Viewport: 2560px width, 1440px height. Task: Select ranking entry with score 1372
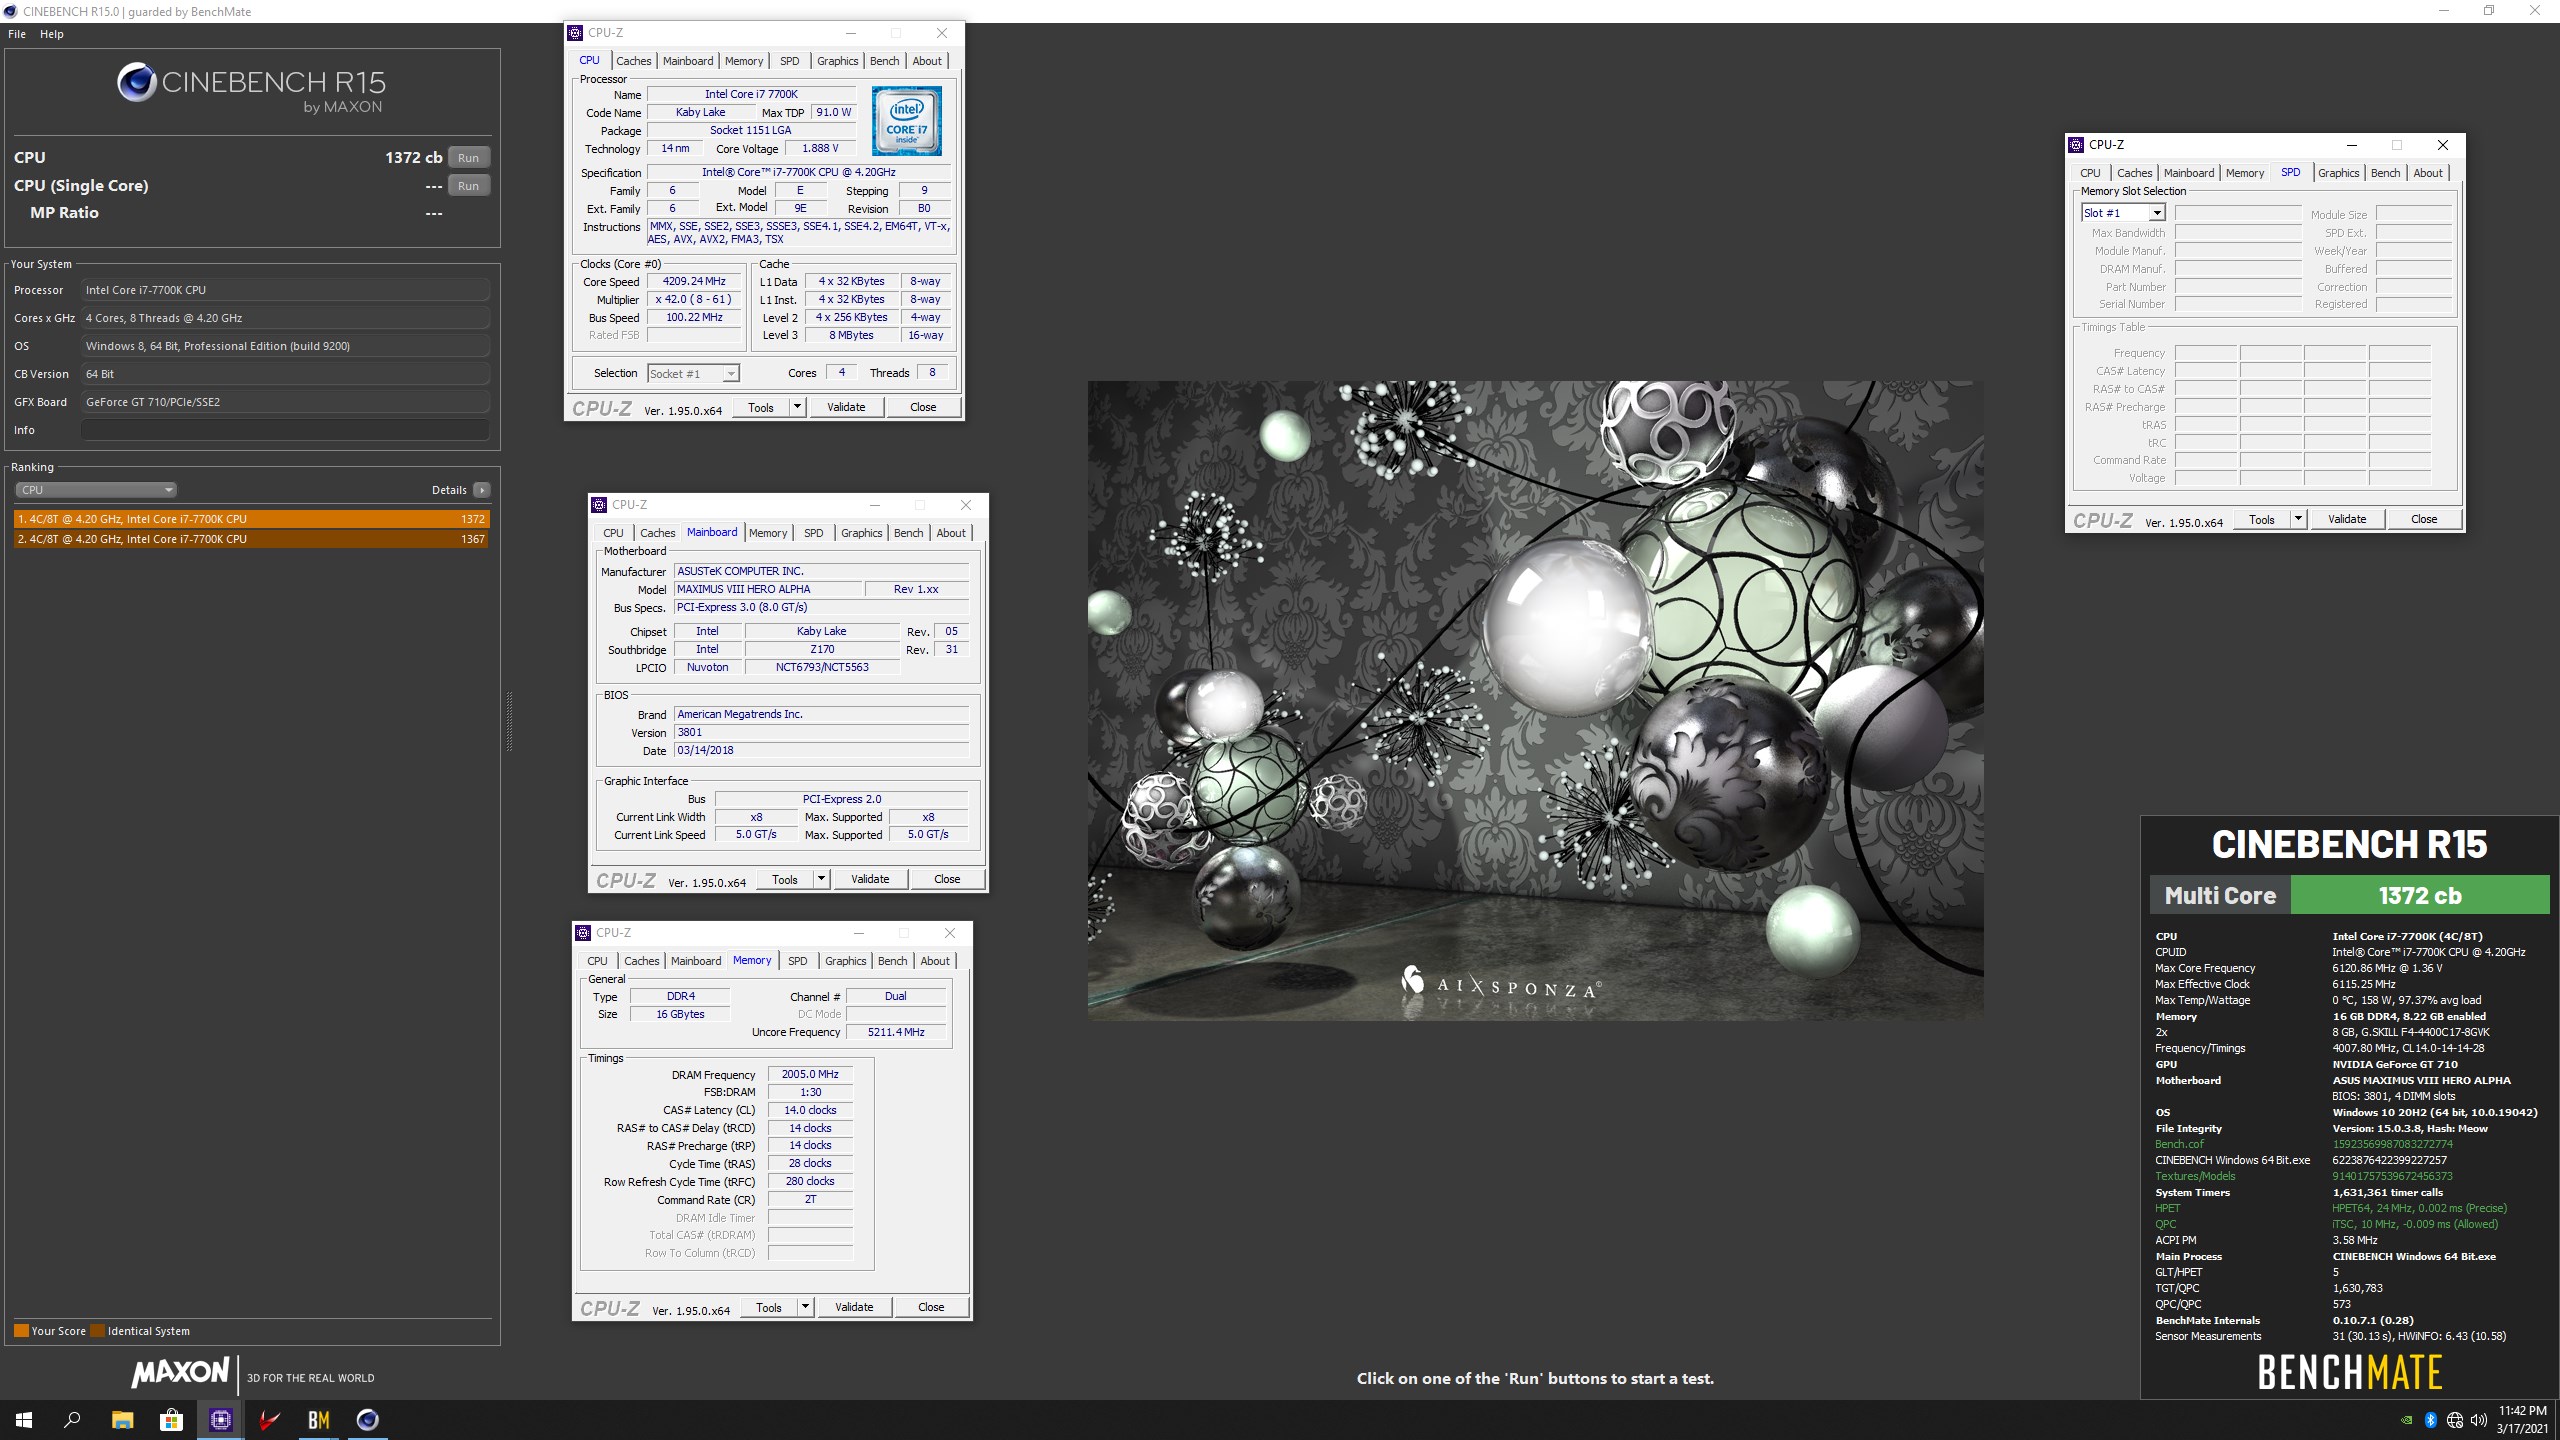pyautogui.click(x=252, y=519)
